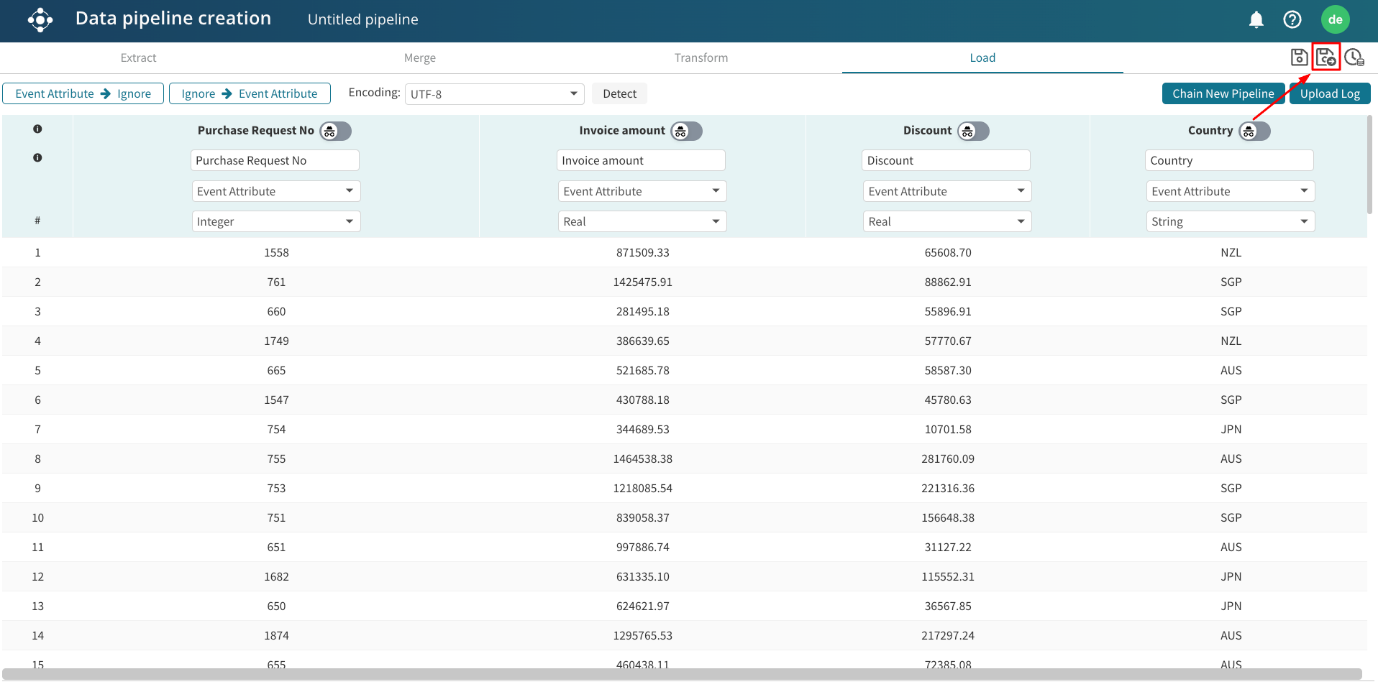Click the horizontal scrollbar at the bottom
The height and width of the screenshot is (692, 1378).
coord(682,675)
